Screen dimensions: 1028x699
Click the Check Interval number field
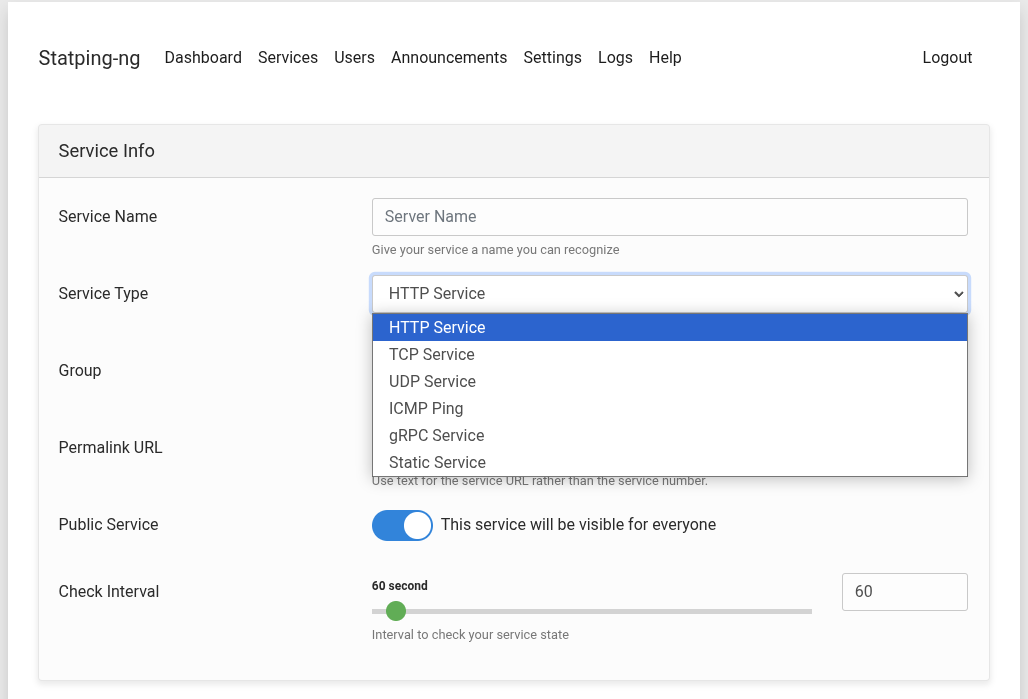pyautogui.click(x=904, y=592)
